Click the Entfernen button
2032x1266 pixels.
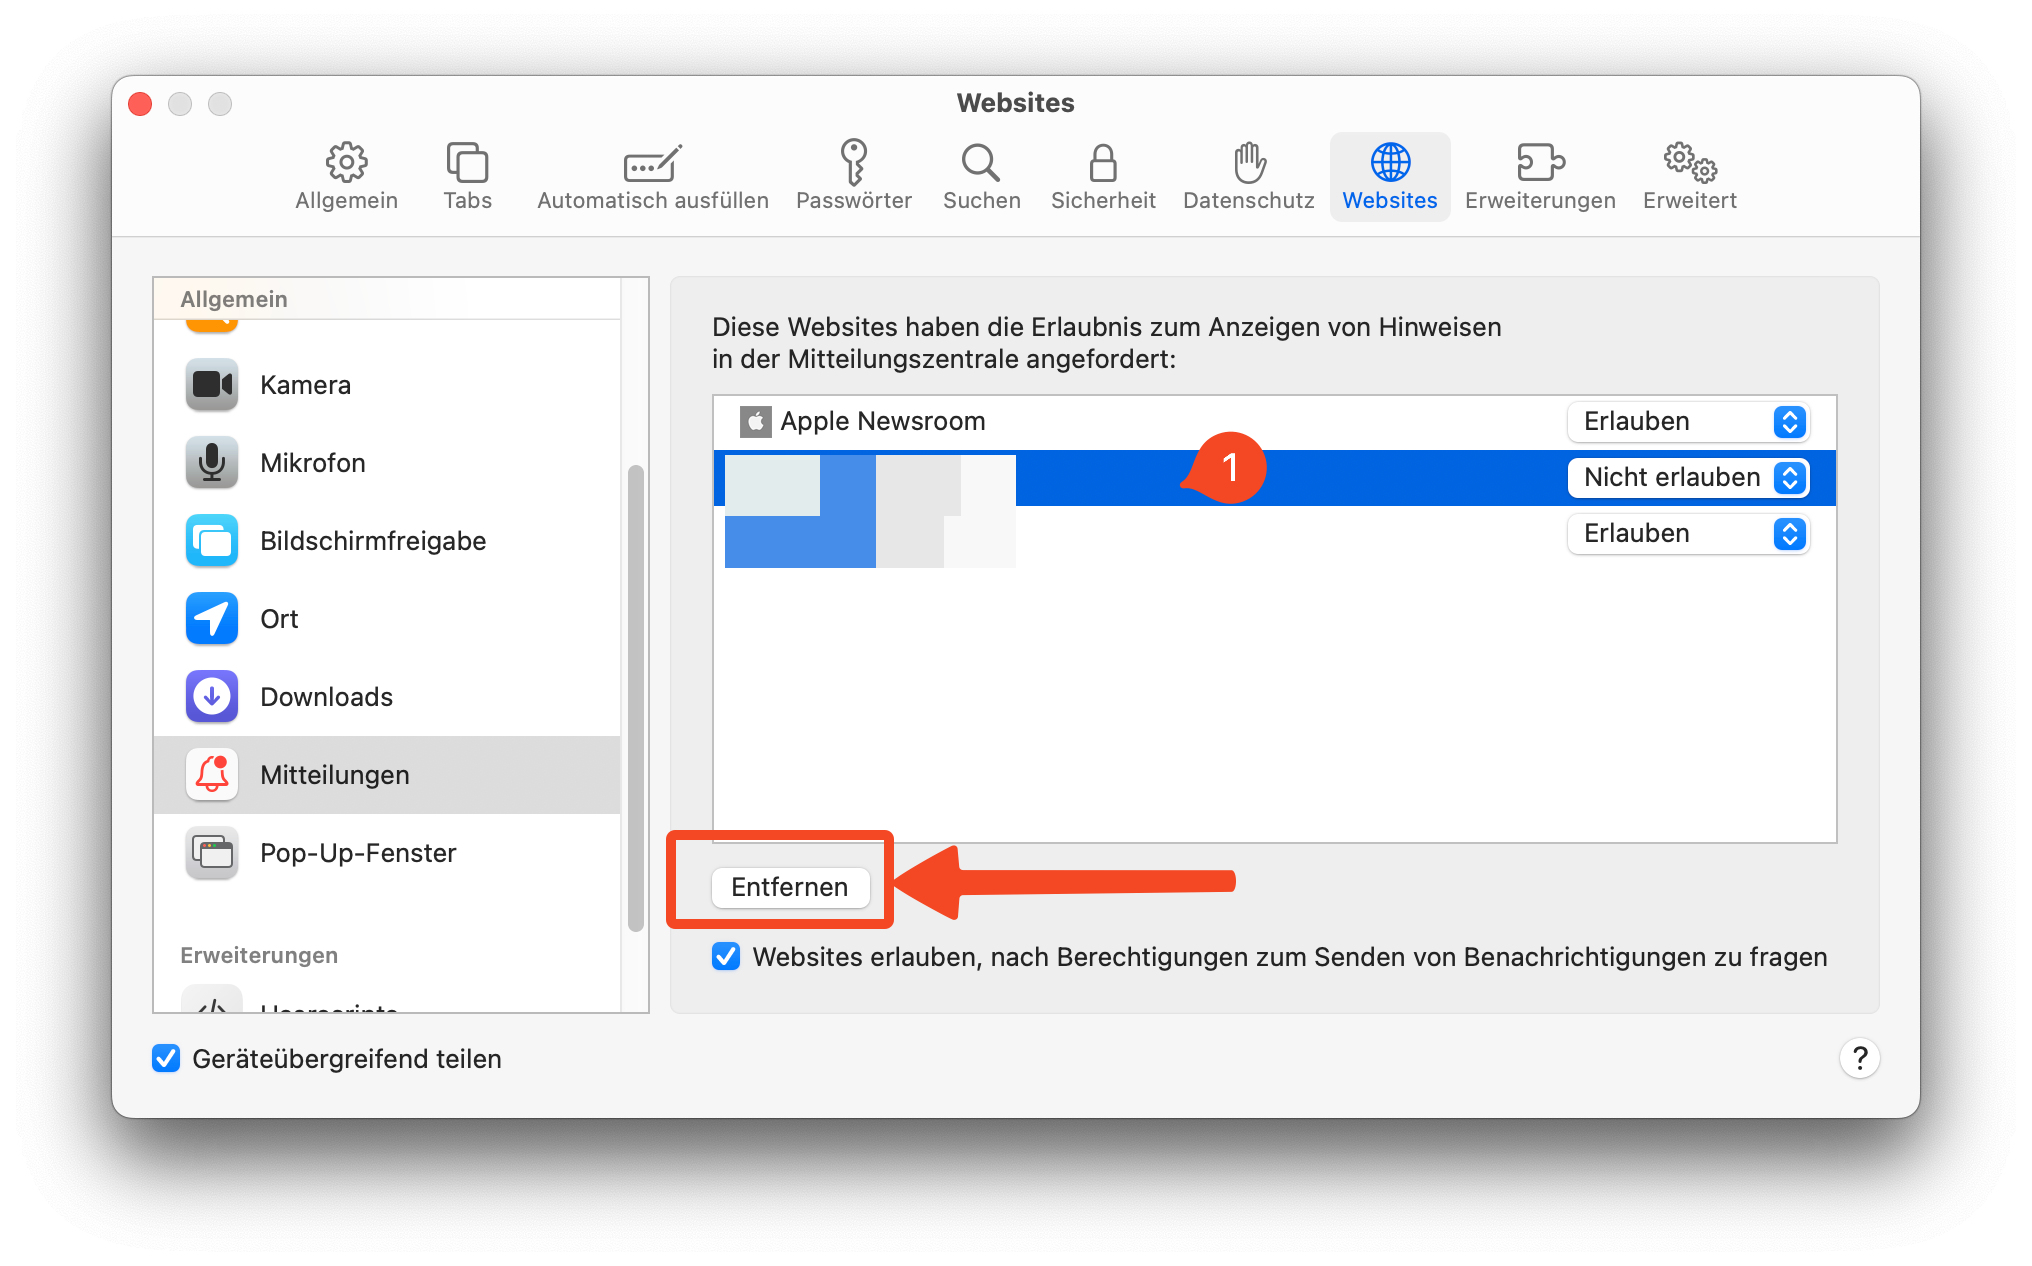pos(789,887)
